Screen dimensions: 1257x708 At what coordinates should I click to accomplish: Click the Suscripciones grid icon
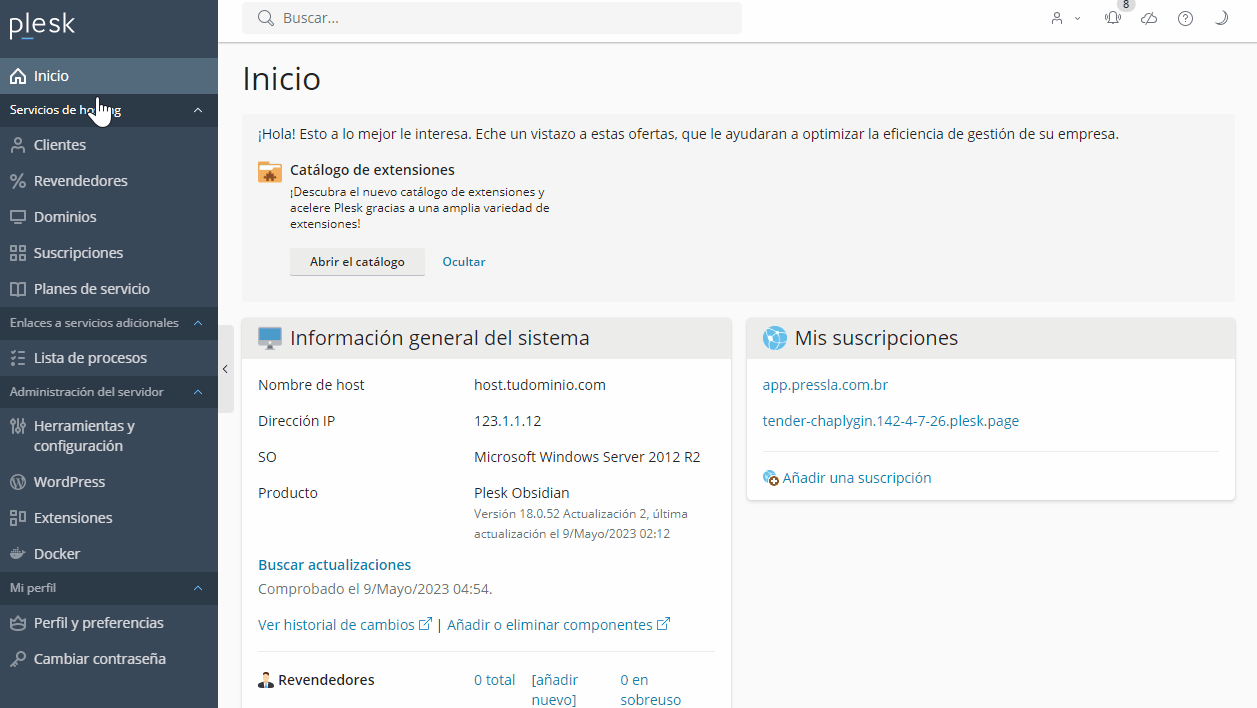pos(17,253)
